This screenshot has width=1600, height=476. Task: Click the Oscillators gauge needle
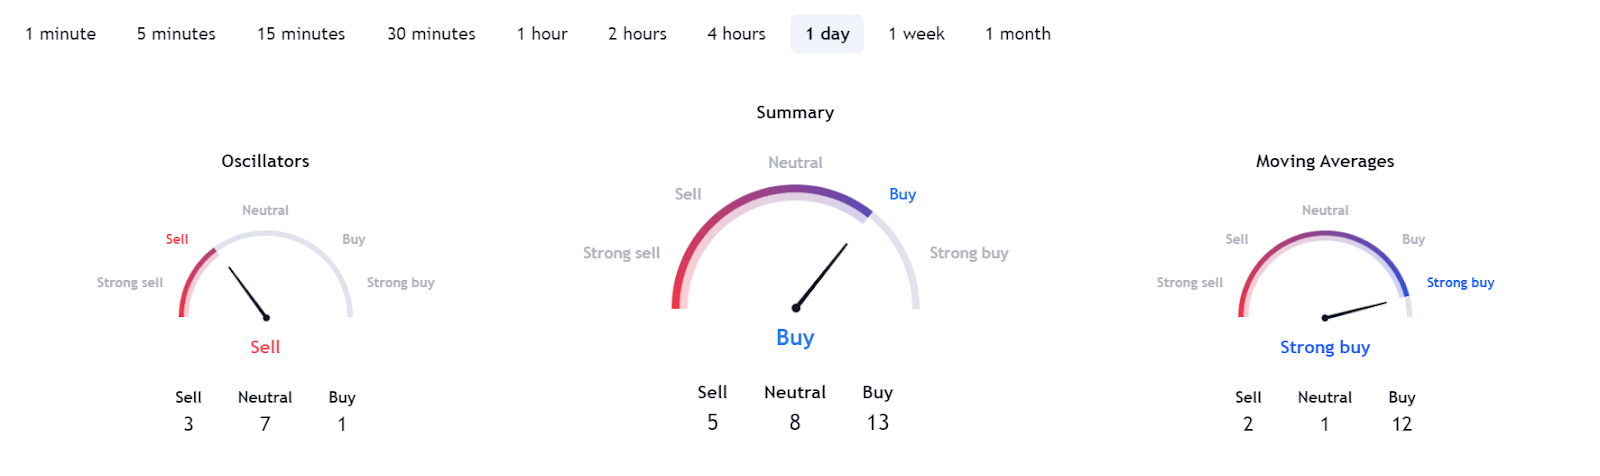tap(248, 292)
